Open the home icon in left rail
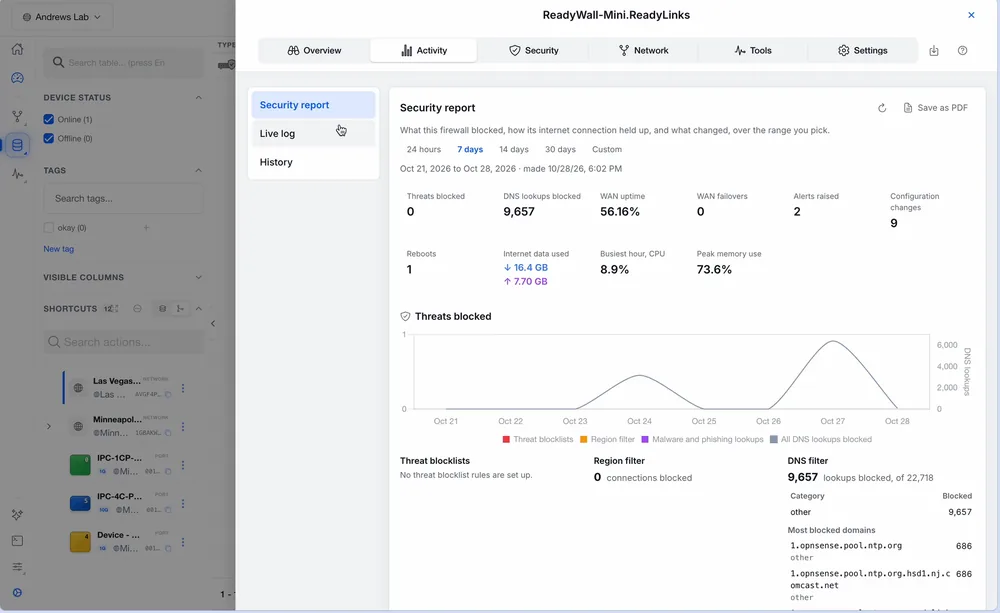1000x613 pixels. click(17, 49)
